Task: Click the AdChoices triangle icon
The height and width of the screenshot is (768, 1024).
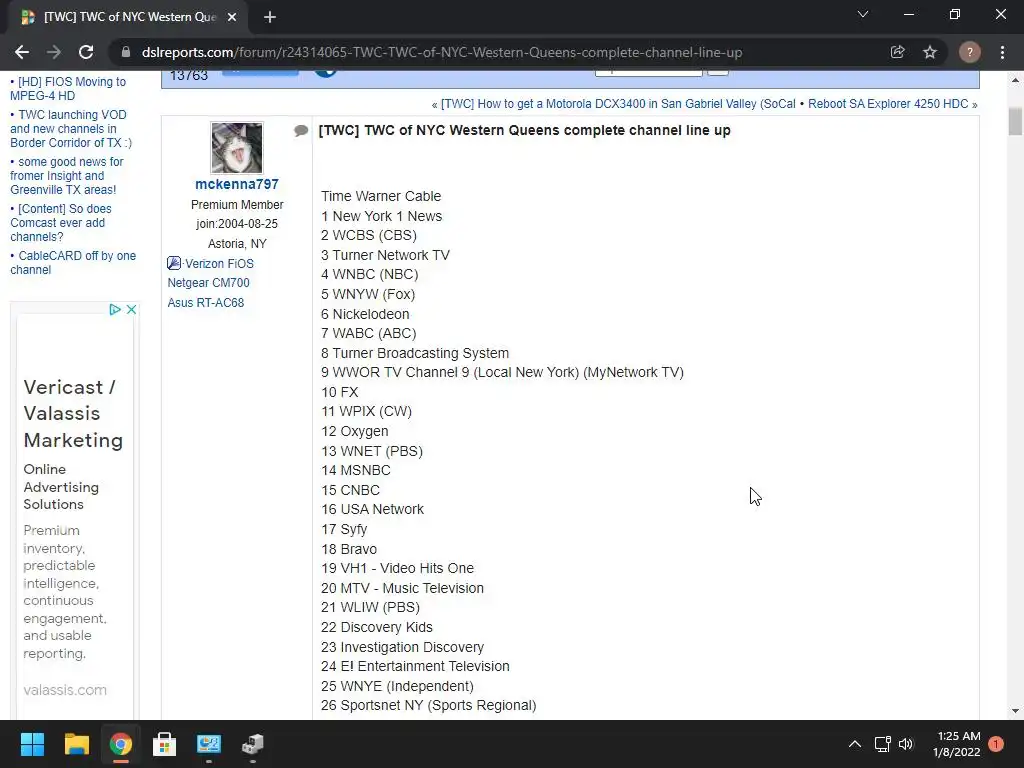Action: pos(115,310)
